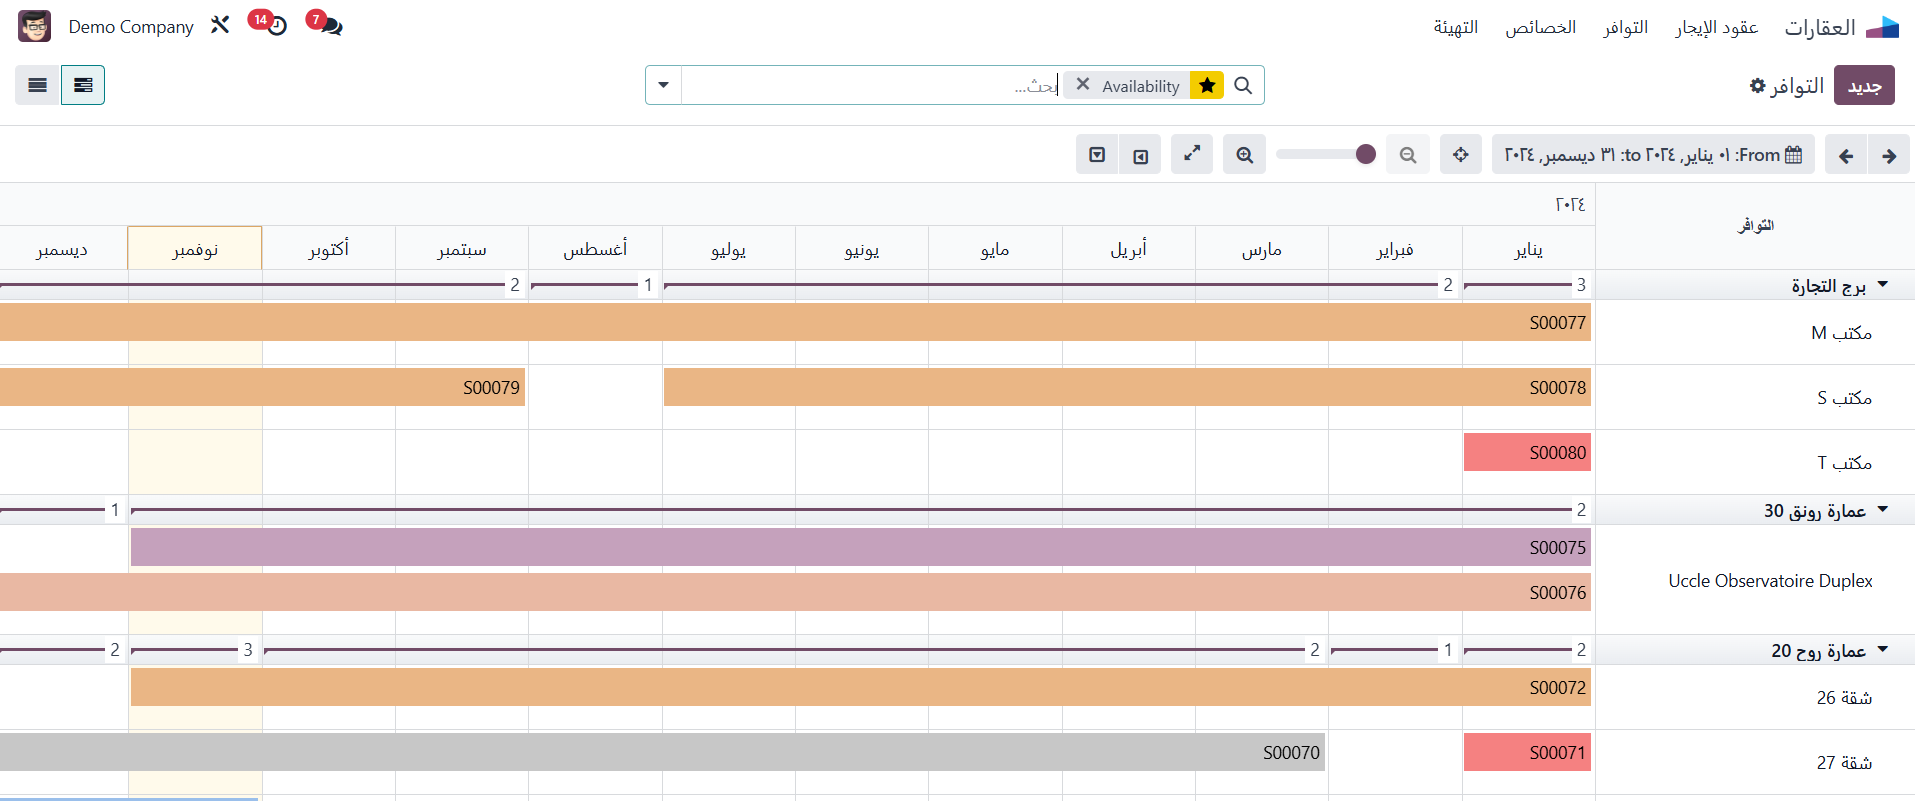Screen dimensions: 1915x801
Task: Click the expand arrows icon in the toolbar
Action: click(x=1191, y=155)
